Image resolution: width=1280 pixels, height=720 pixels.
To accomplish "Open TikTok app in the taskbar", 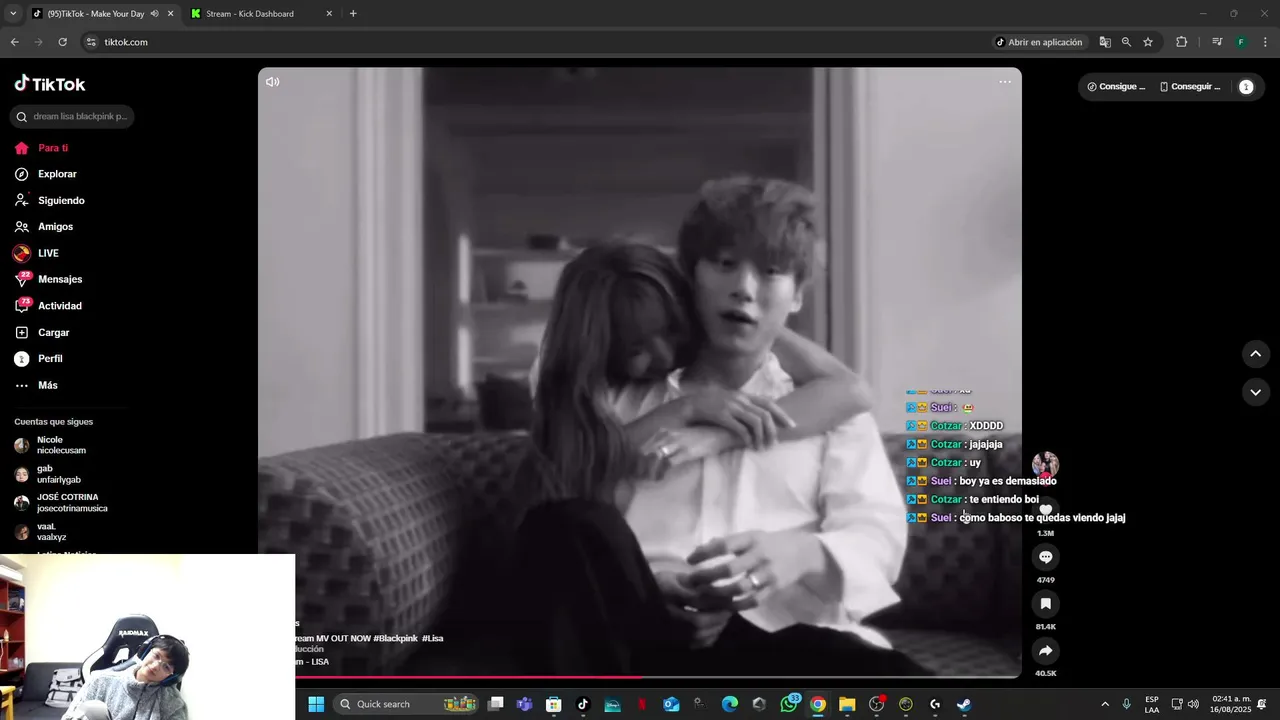I will (x=583, y=704).
